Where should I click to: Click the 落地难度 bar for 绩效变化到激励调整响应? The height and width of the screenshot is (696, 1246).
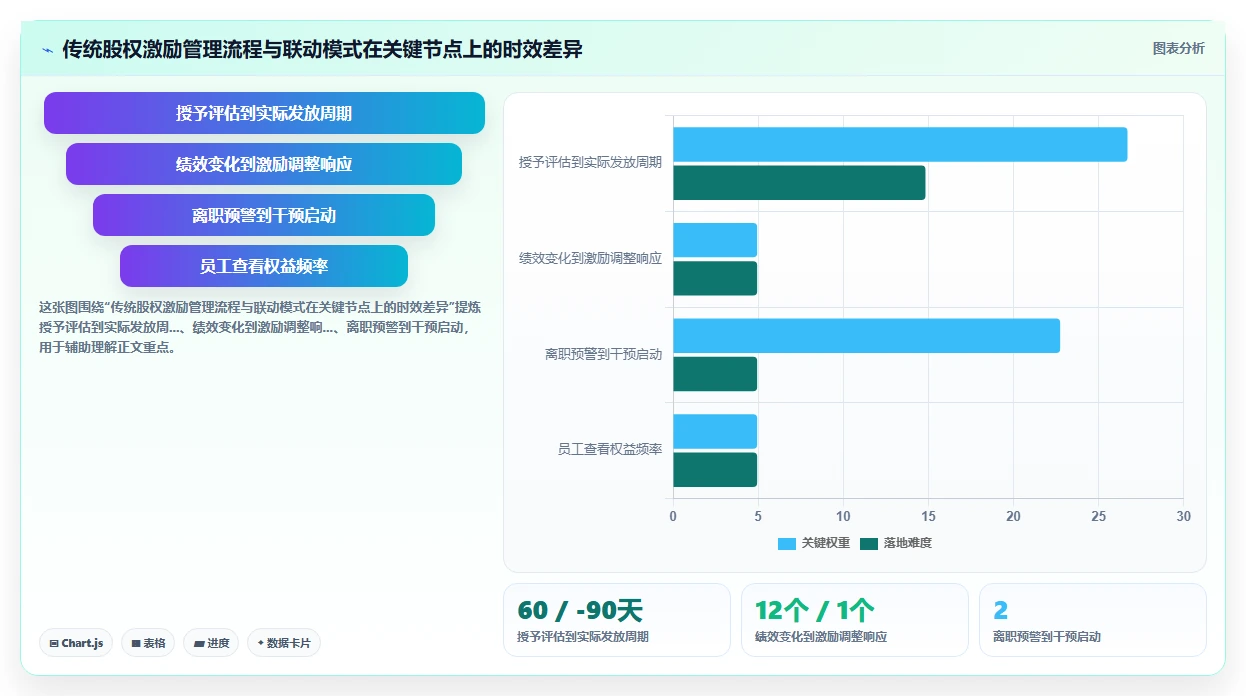[x=715, y=278]
